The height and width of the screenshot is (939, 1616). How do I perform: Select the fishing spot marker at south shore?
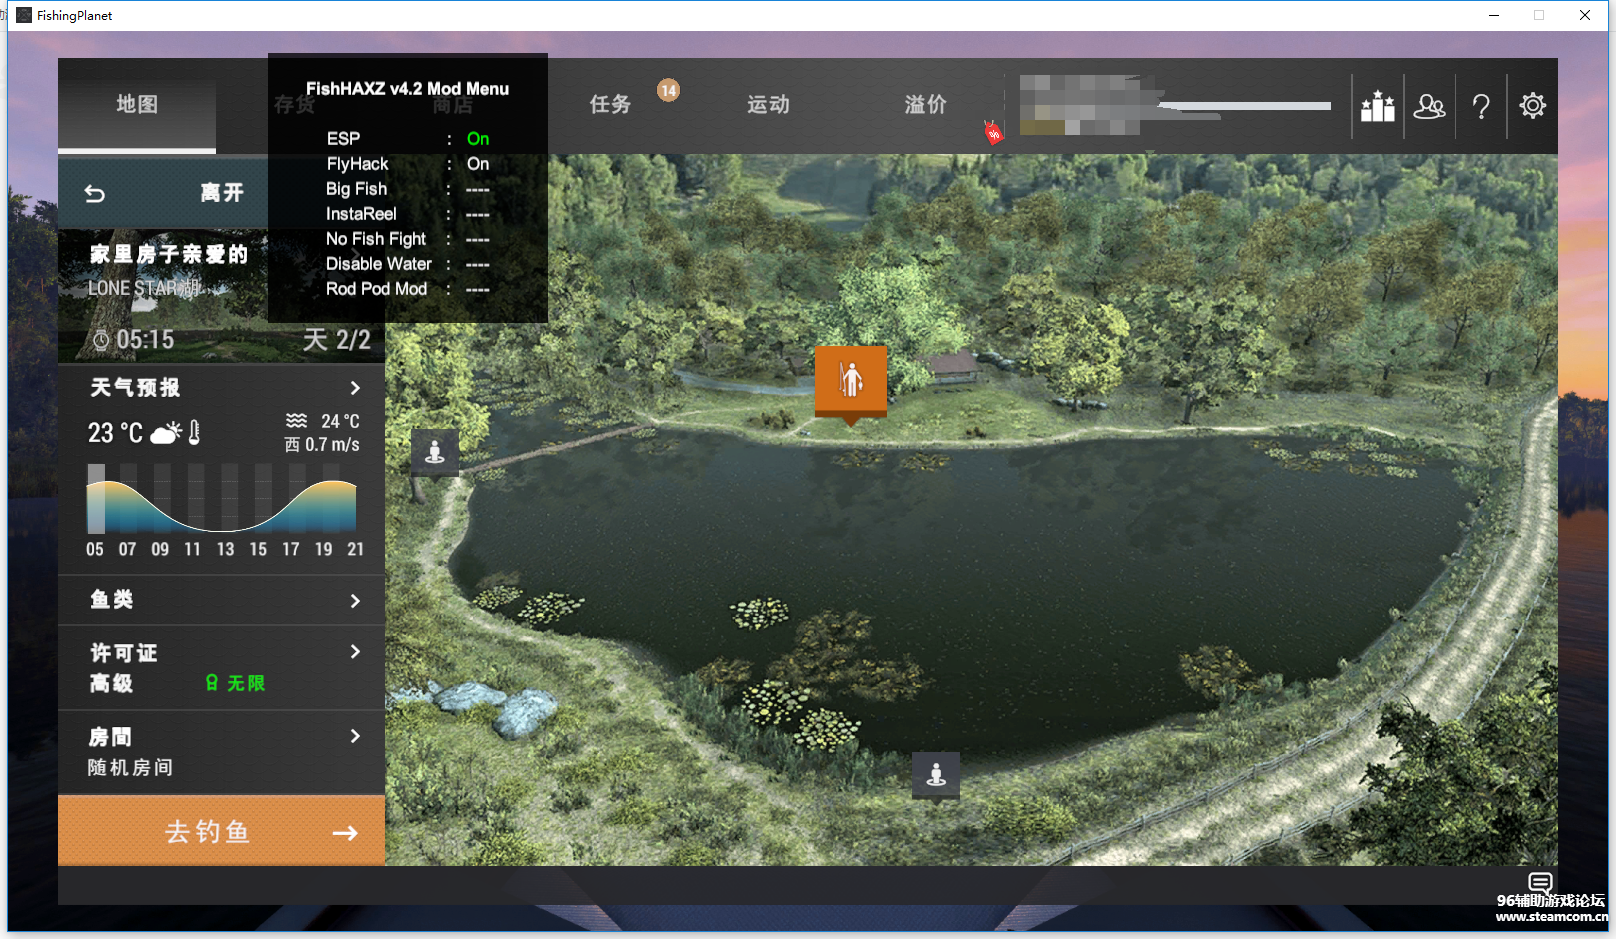[936, 775]
